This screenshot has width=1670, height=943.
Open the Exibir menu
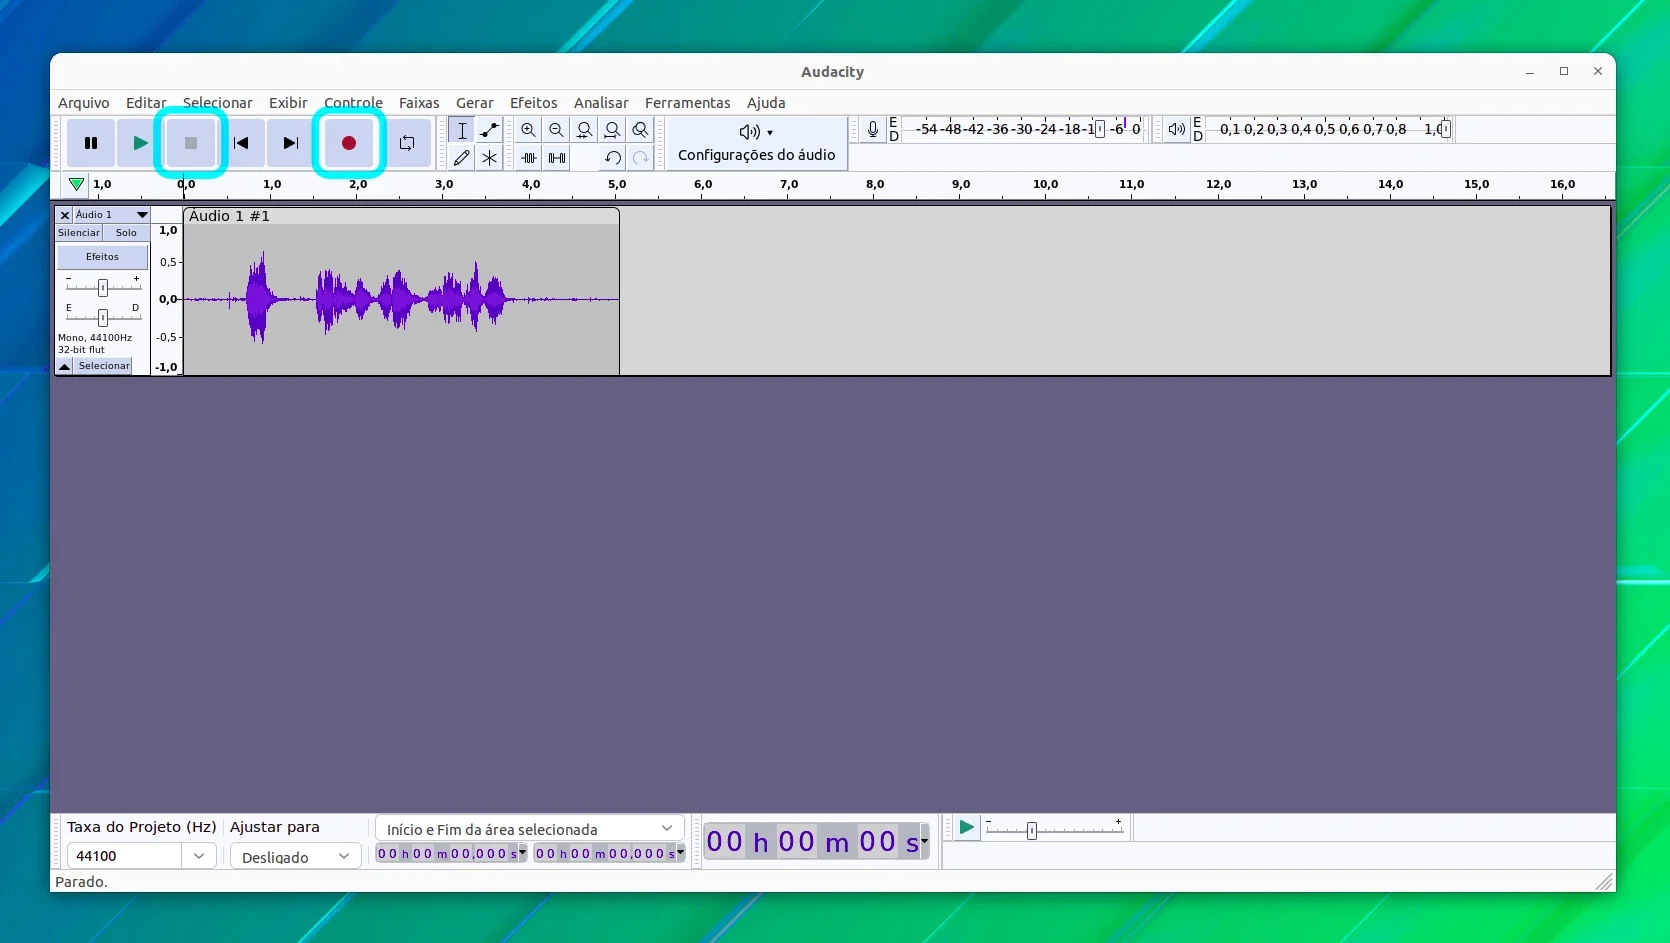pyautogui.click(x=288, y=103)
